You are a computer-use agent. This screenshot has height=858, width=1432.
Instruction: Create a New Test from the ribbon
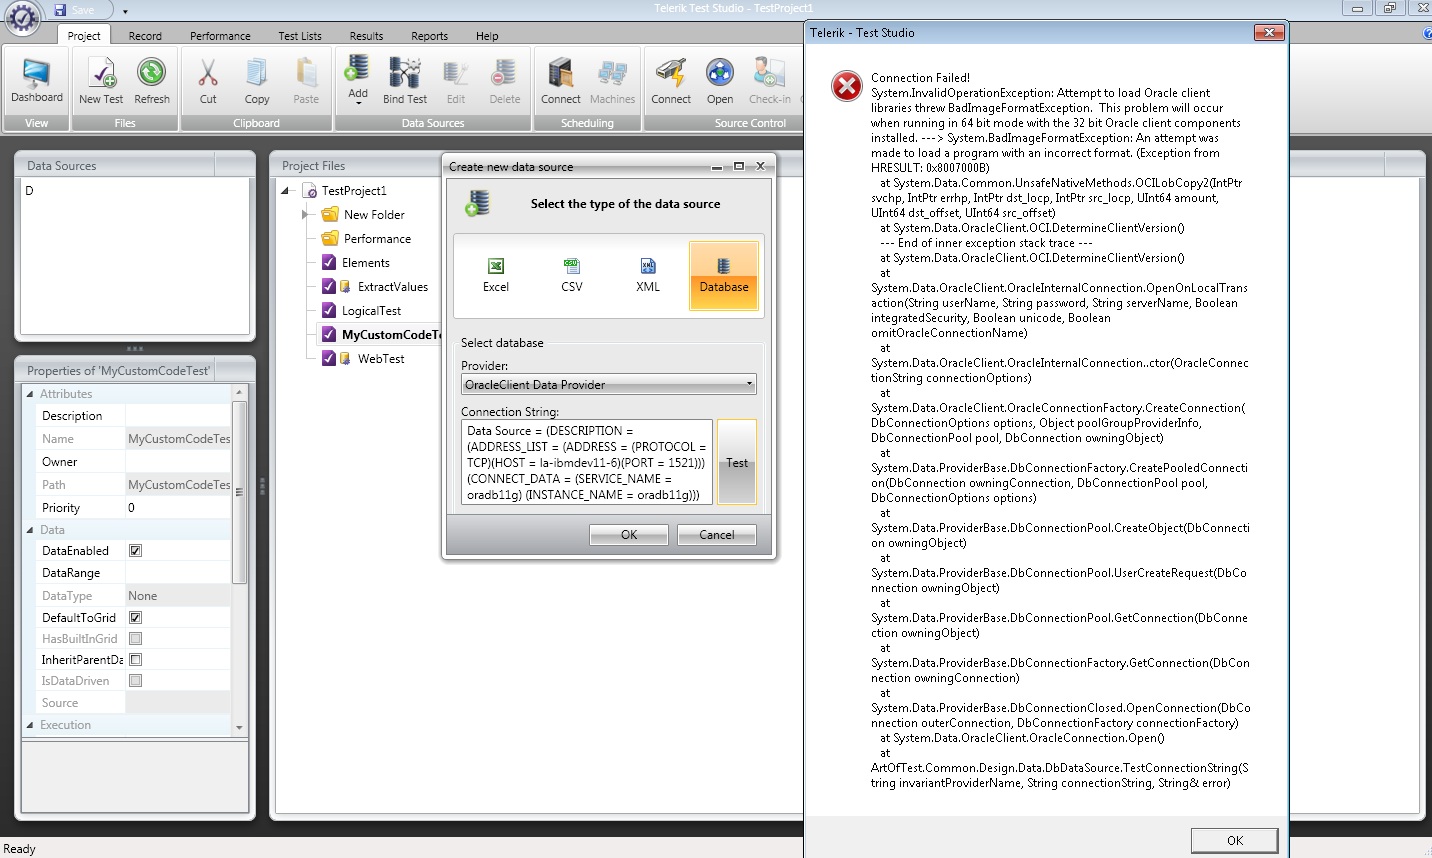coord(101,80)
